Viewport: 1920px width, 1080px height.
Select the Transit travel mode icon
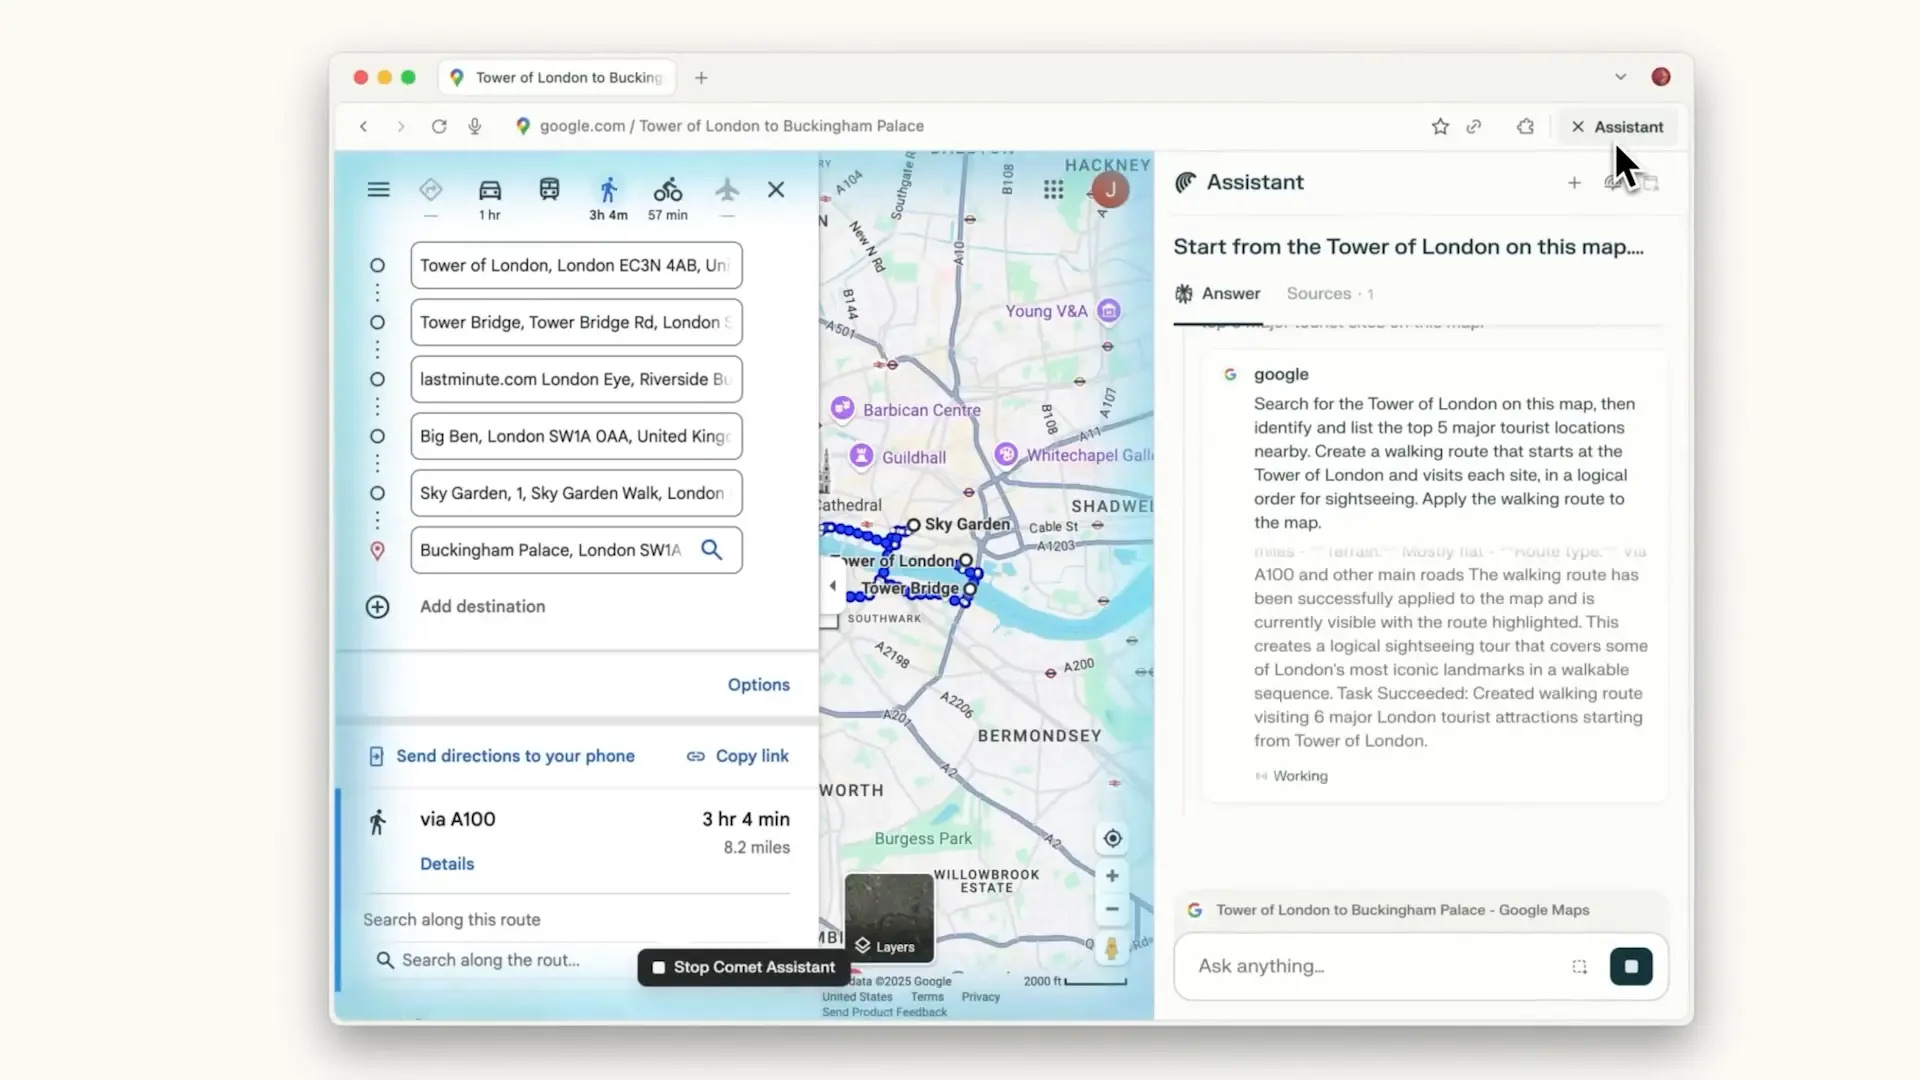(x=549, y=190)
